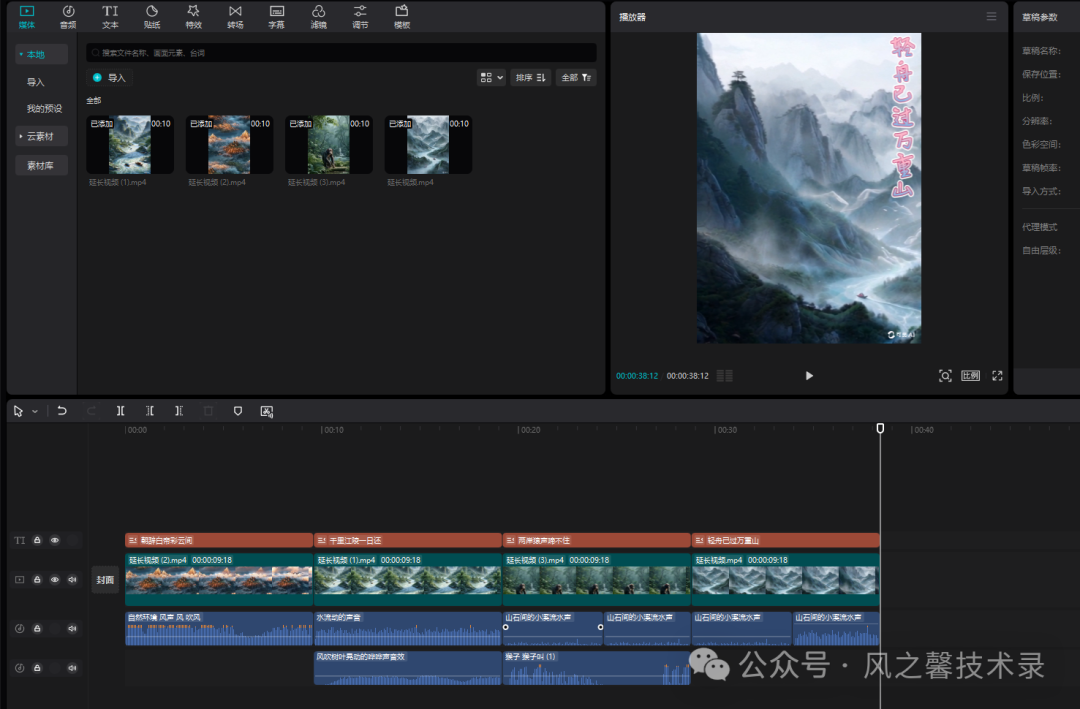Image resolution: width=1080 pixels, height=709 pixels.
Task: Select the 延长视频 (3).mp4 timeline clip
Action: (x=596, y=579)
